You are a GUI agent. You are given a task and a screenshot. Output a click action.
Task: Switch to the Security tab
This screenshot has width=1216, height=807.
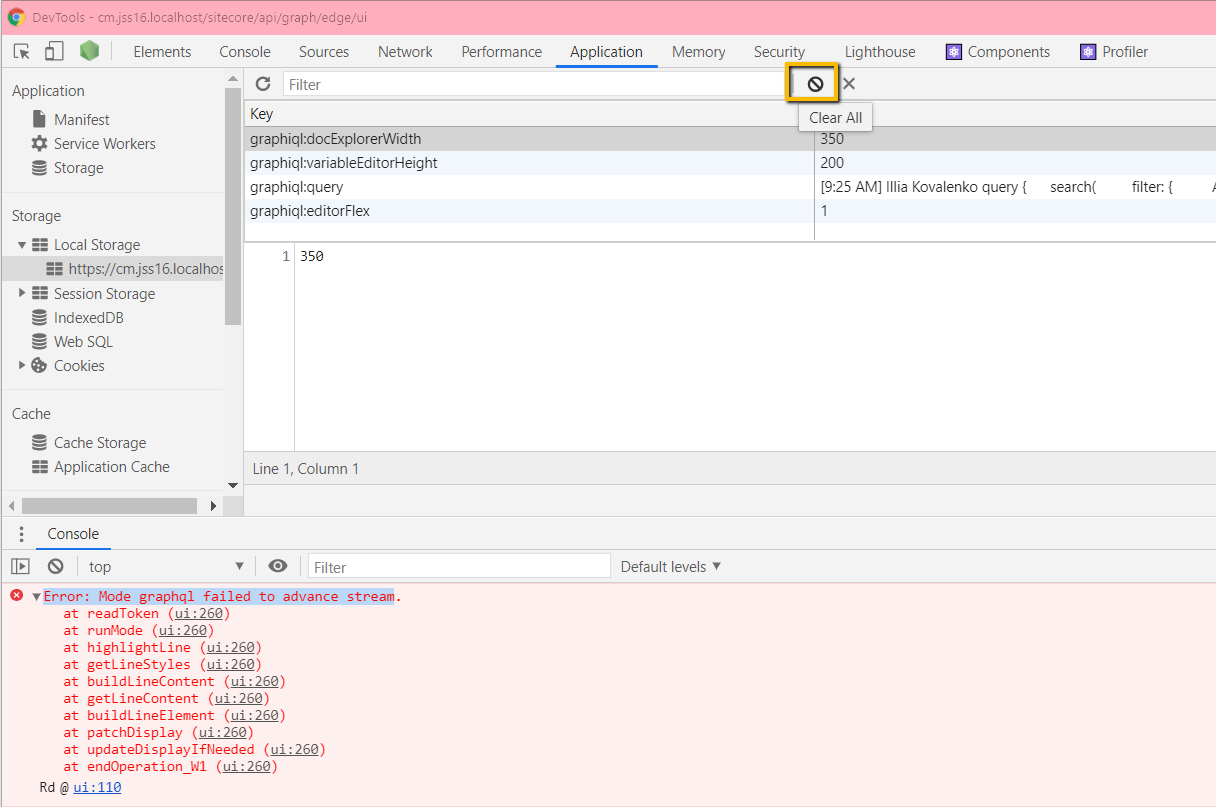[780, 52]
